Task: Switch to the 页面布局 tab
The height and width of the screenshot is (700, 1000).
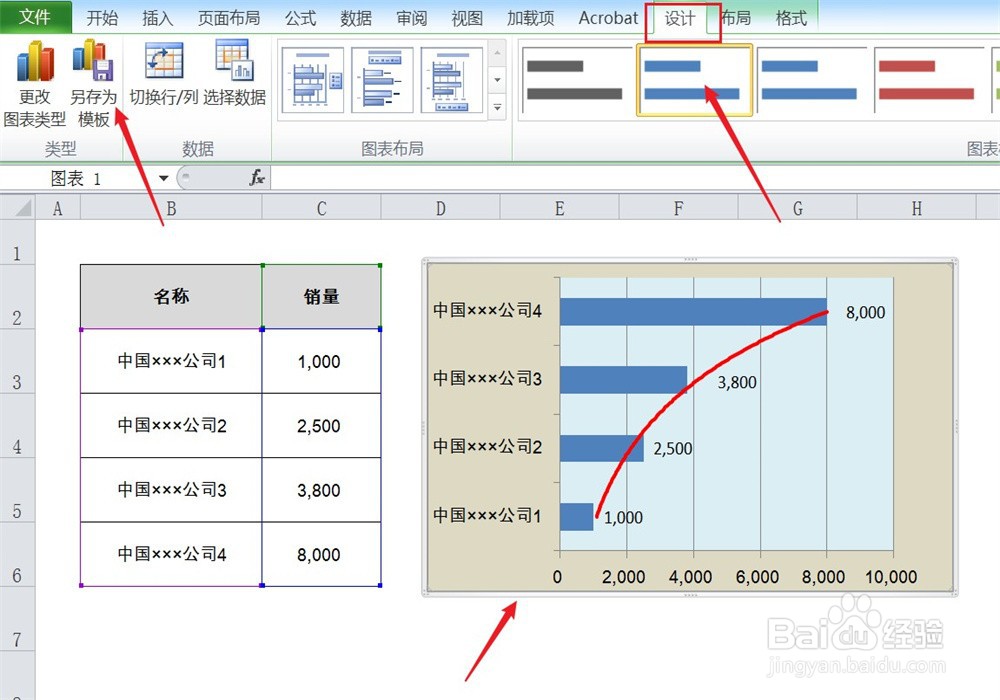Action: (x=229, y=18)
